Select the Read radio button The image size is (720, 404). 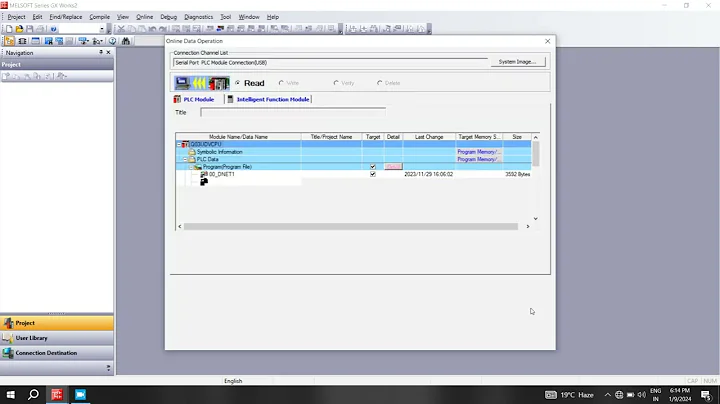(x=237, y=83)
